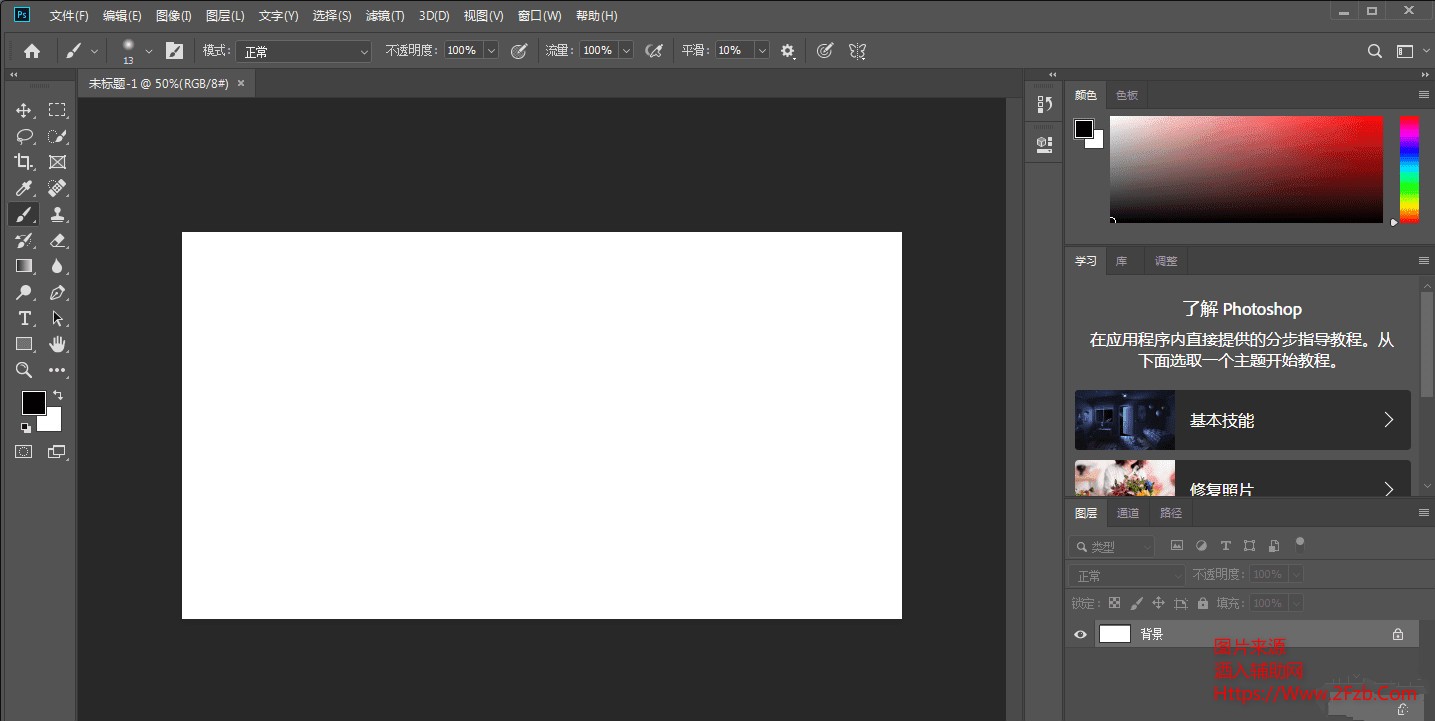The width and height of the screenshot is (1435, 721).
Task: Choose the Eraser tool
Action: [x=57, y=240]
